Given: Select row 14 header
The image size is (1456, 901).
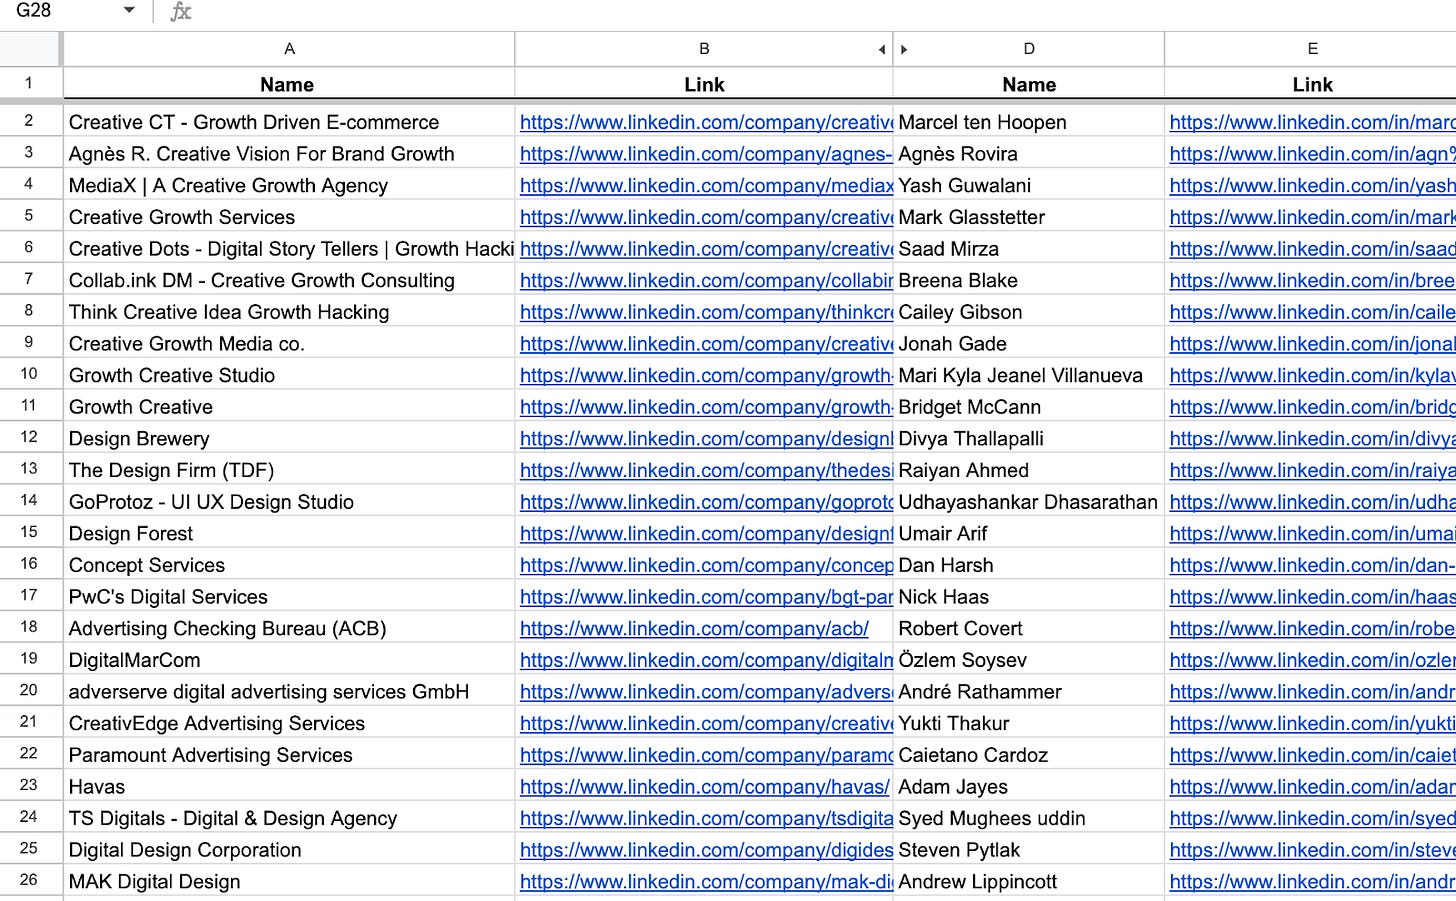Looking at the screenshot, I should (x=29, y=501).
